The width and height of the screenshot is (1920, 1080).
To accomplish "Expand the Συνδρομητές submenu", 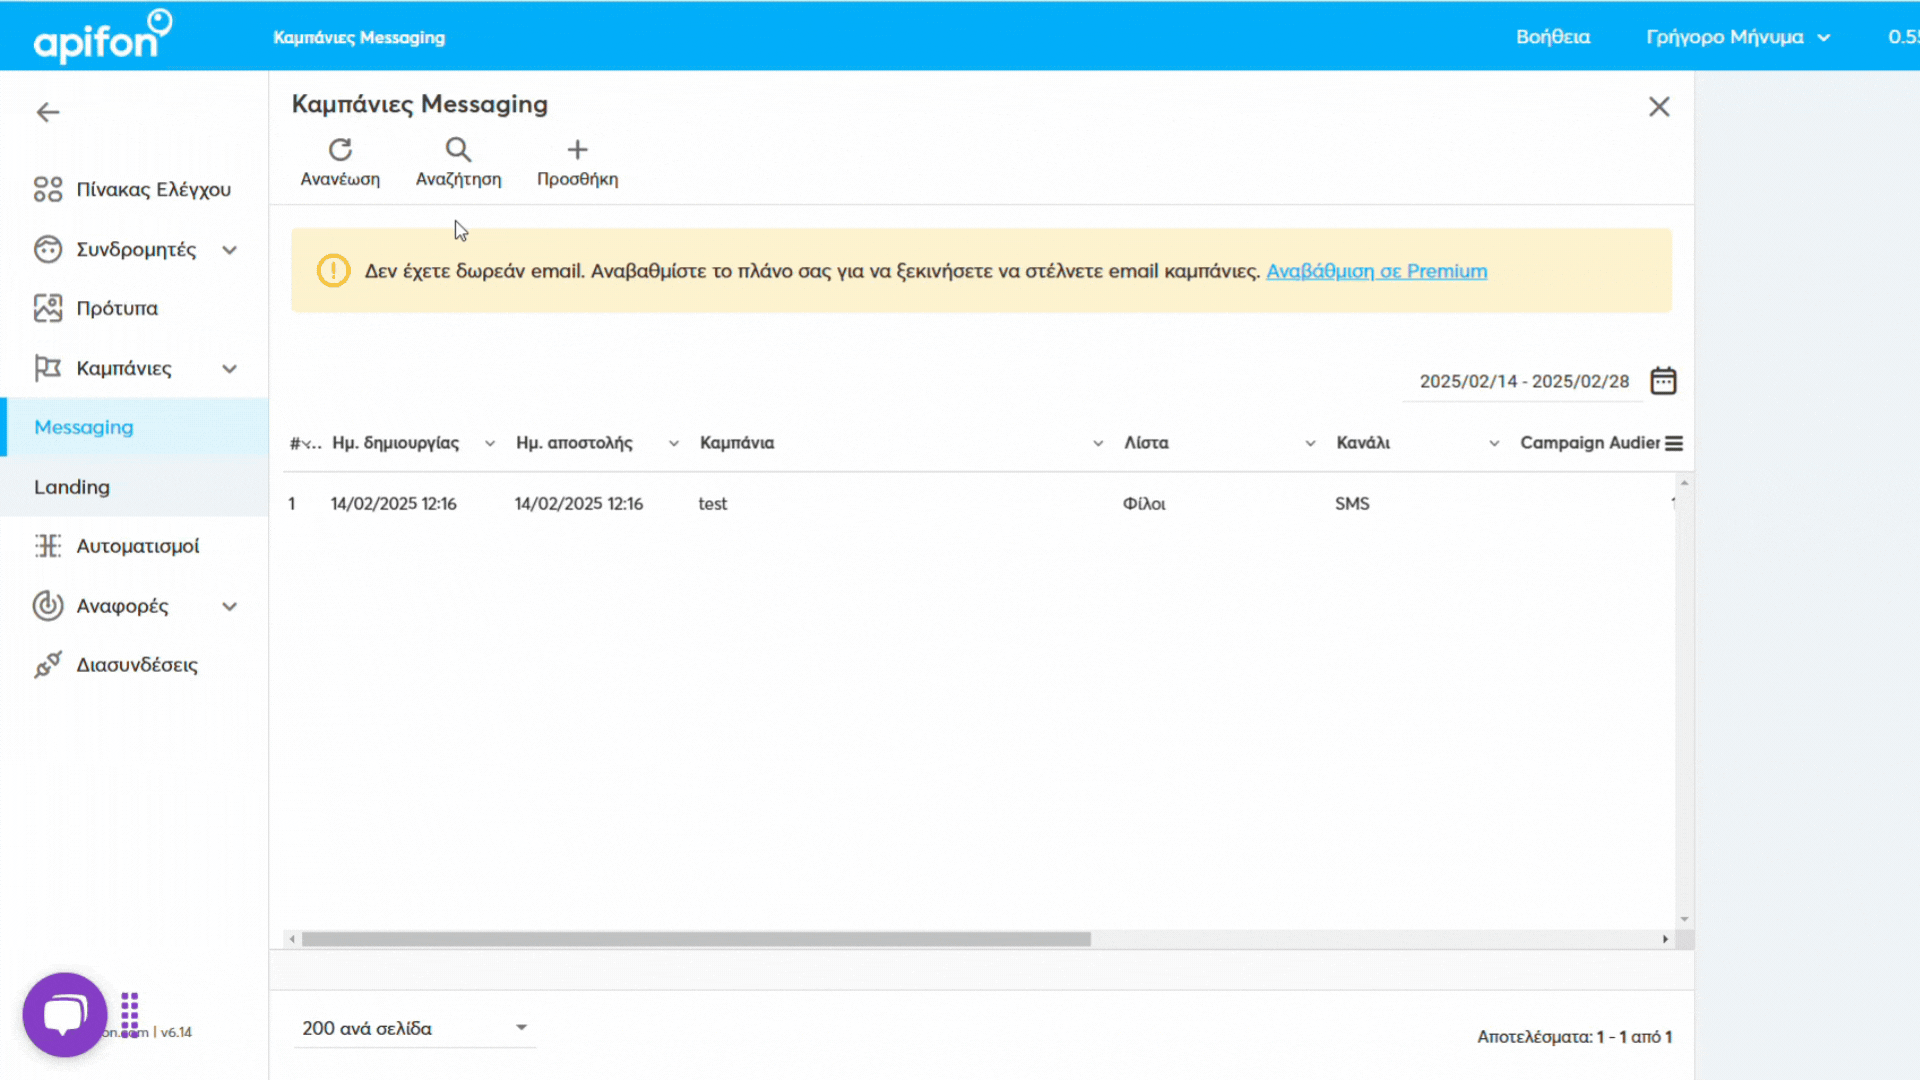I will pyautogui.click(x=230, y=250).
